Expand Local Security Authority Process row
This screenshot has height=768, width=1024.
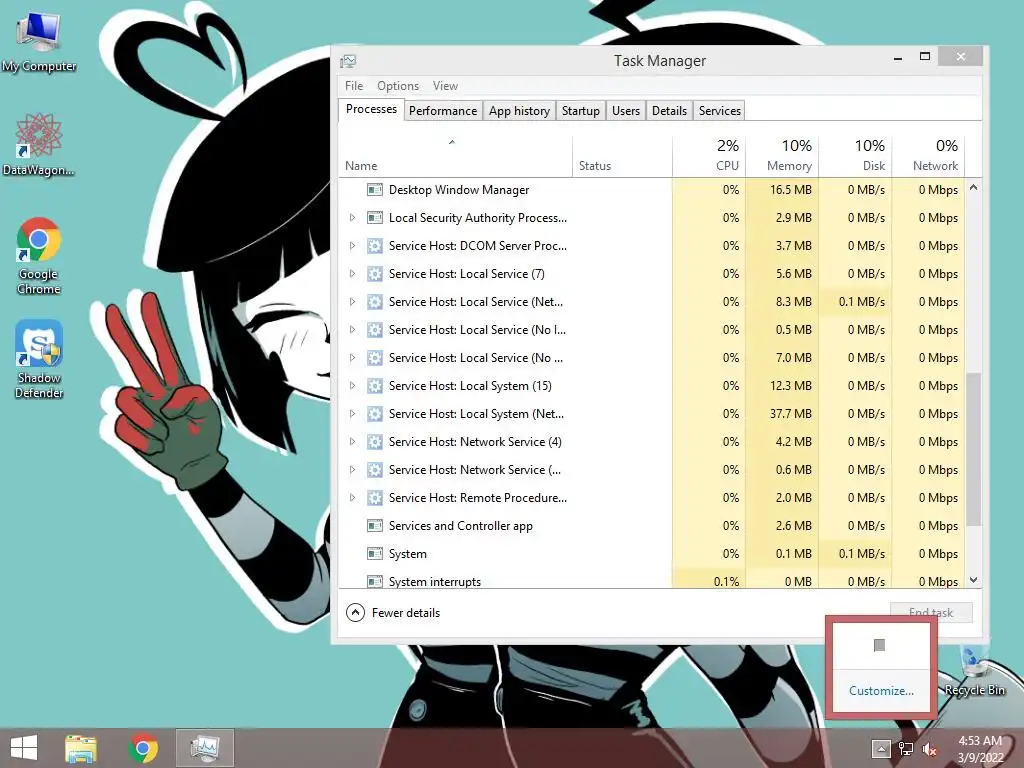coord(353,217)
